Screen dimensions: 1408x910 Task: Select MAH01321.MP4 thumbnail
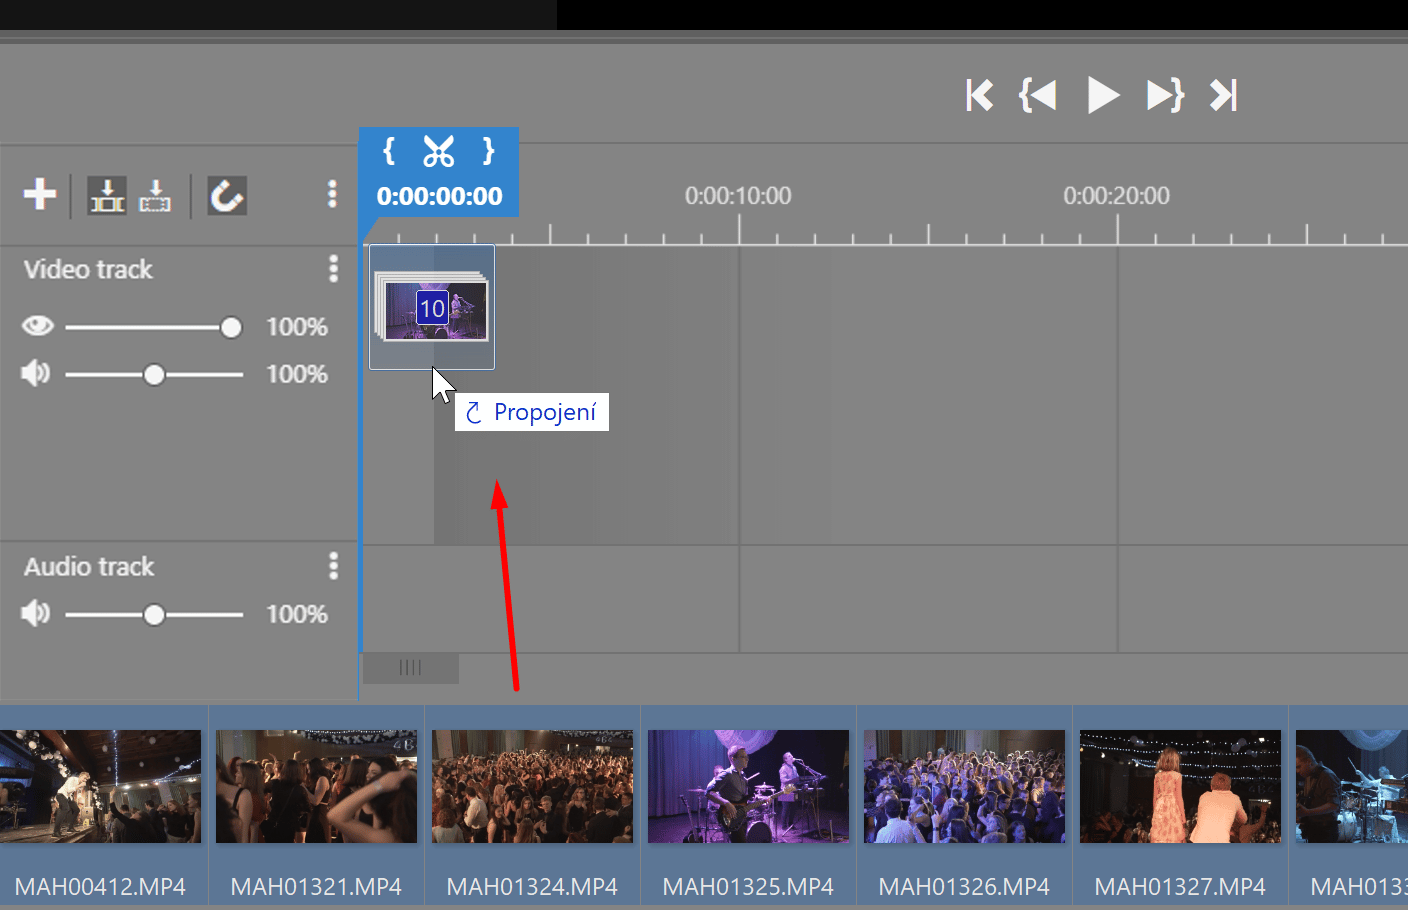coord(316,786)
